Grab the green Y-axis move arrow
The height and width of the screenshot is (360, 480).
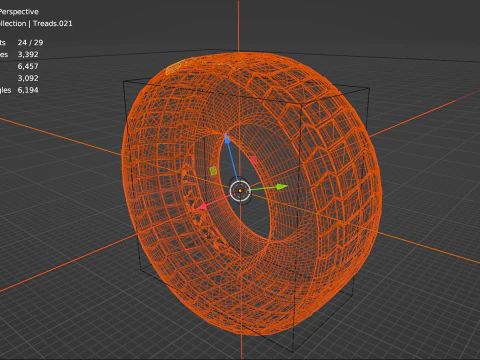point(282,187)
